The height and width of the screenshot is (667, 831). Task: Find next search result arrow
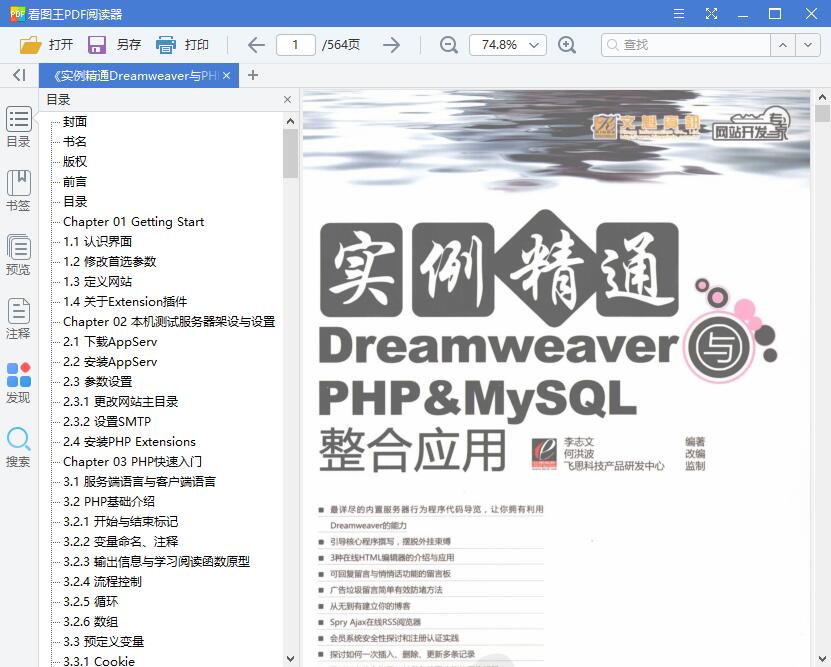click(808, 45)
